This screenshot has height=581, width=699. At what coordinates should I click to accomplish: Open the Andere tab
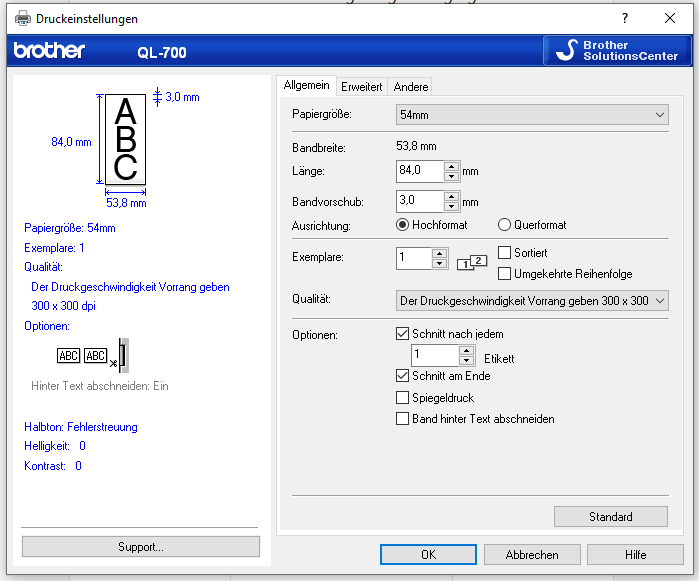click(410, 87)
